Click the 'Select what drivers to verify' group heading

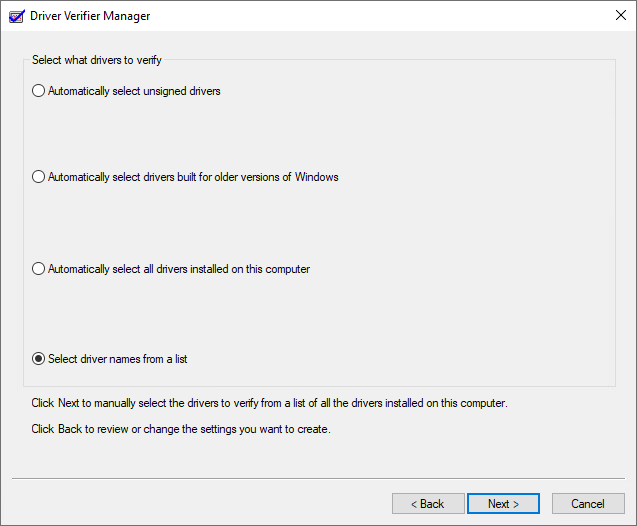[95, 60]
